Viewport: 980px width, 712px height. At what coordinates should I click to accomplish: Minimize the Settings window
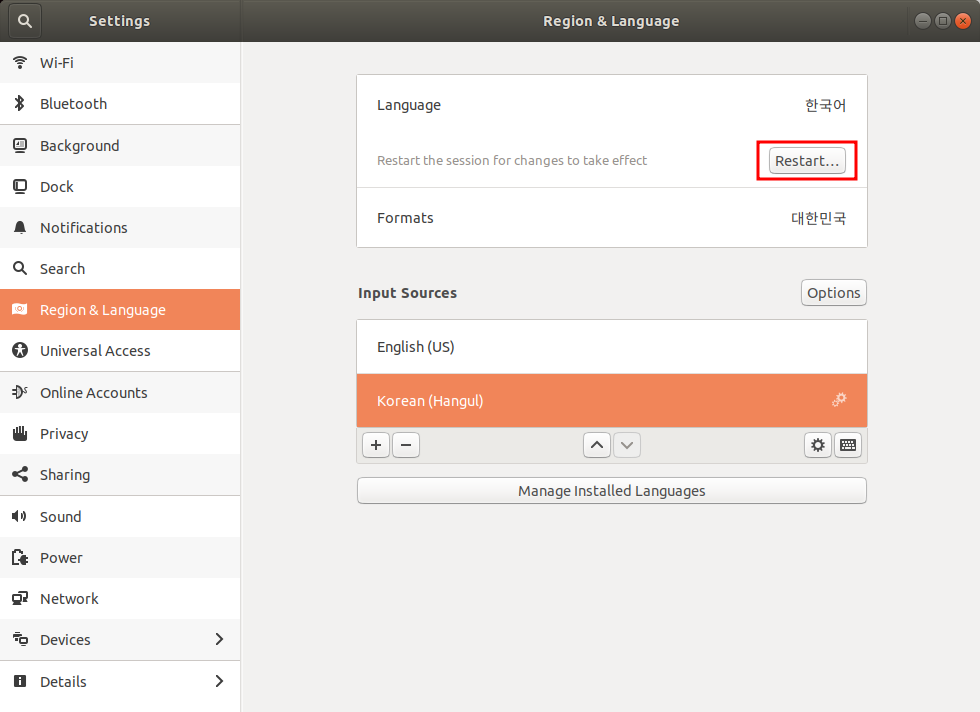pyautogui.click(x=922, y=21)
